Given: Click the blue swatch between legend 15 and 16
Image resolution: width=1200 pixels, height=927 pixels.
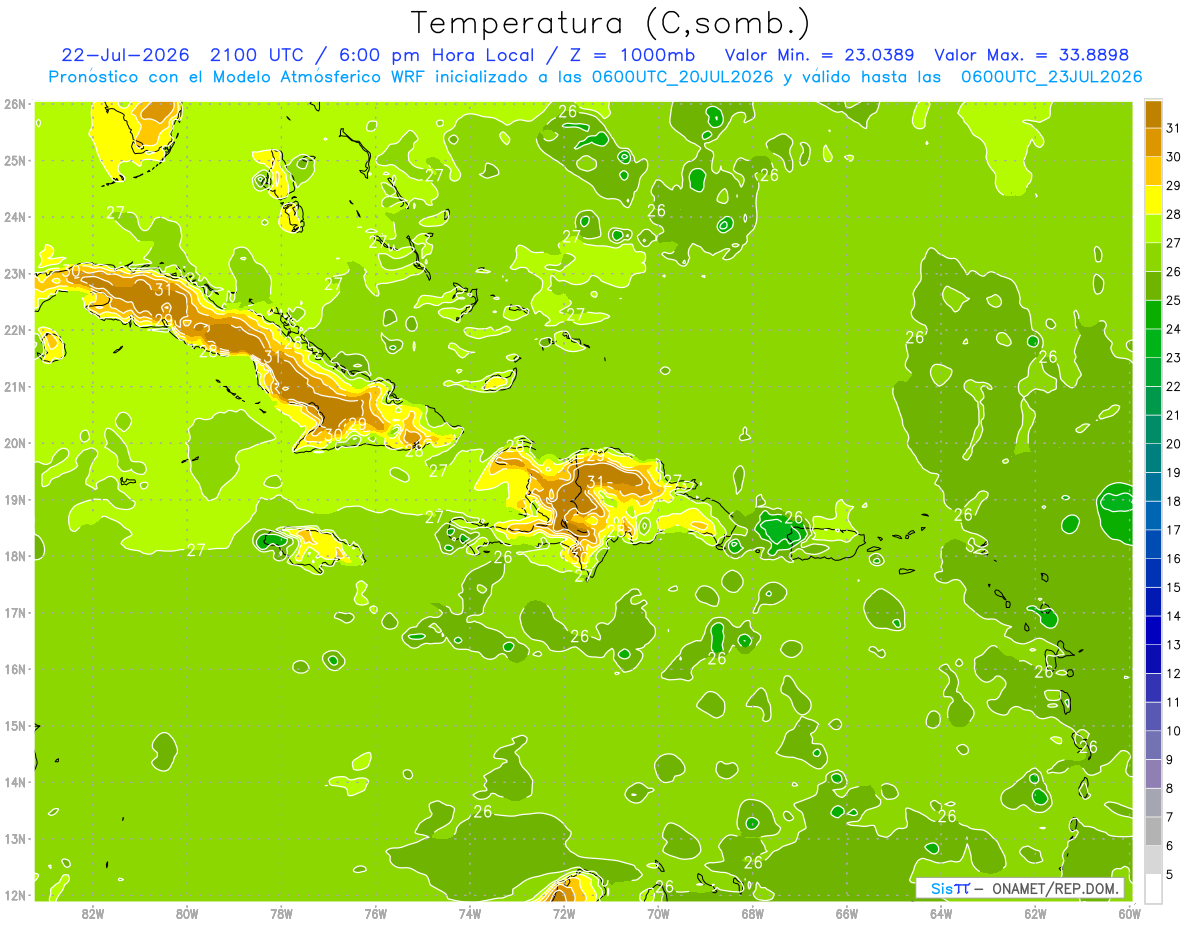Looking at the screenshot, I should pyautogui.click(x=1153, y=573).
